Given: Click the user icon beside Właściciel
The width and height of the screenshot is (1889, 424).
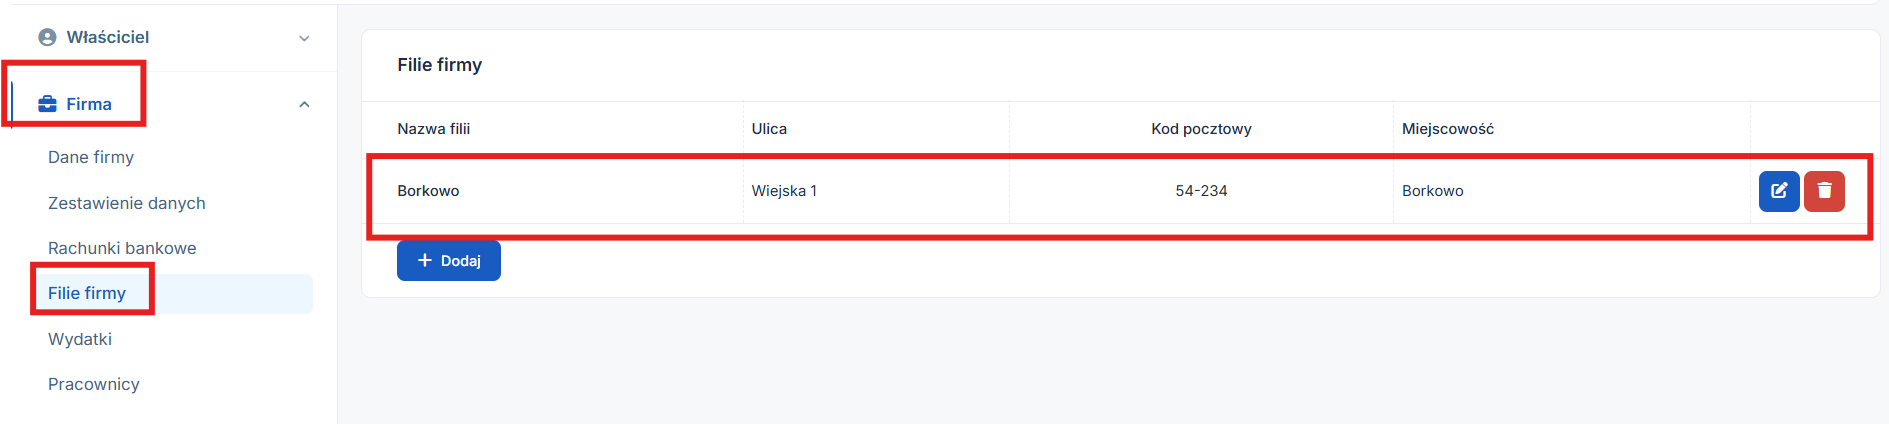Looking at the screenshot, I should (x=47, y=37).
